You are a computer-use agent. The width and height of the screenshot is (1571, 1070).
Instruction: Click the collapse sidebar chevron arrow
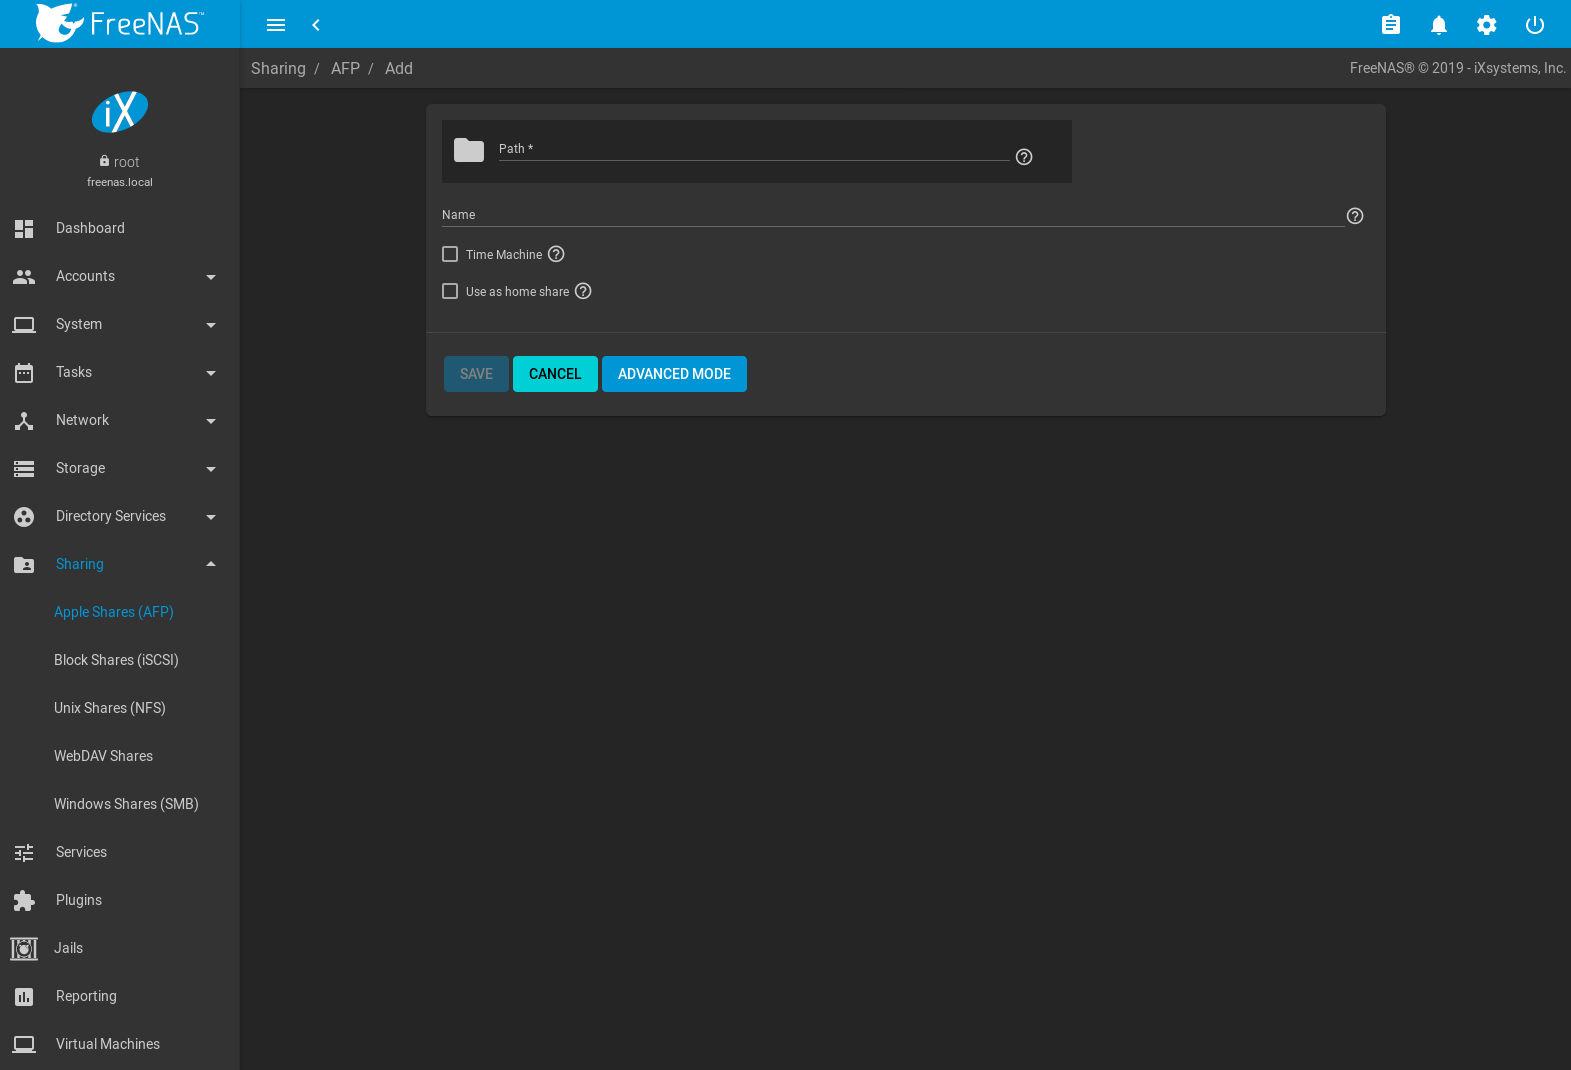pos(316,25)
